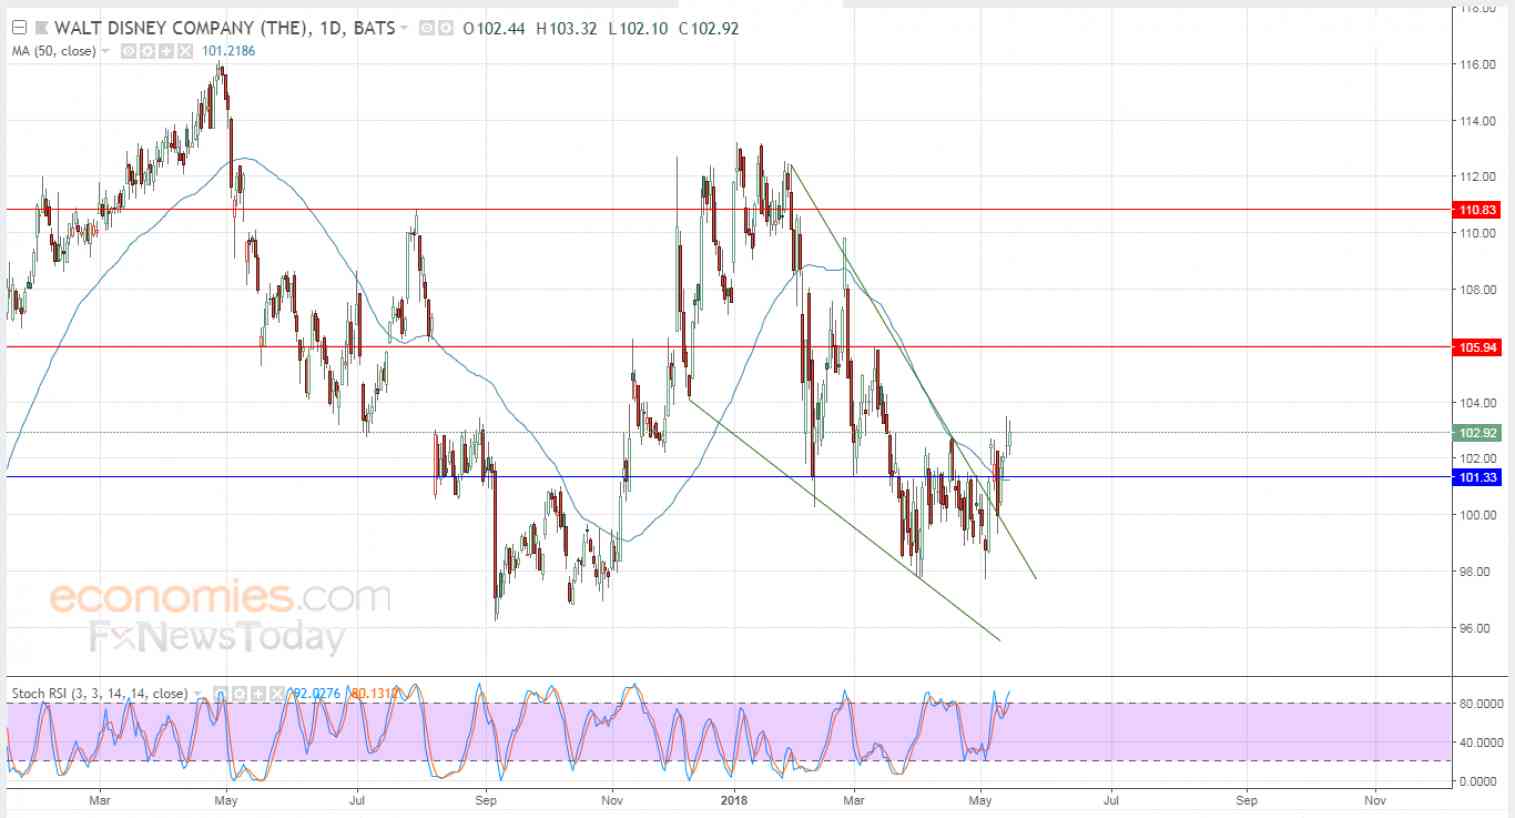Hide the Walt Disney price series
This screenshot has height=818, width=1515.
[x=426, y=28]
